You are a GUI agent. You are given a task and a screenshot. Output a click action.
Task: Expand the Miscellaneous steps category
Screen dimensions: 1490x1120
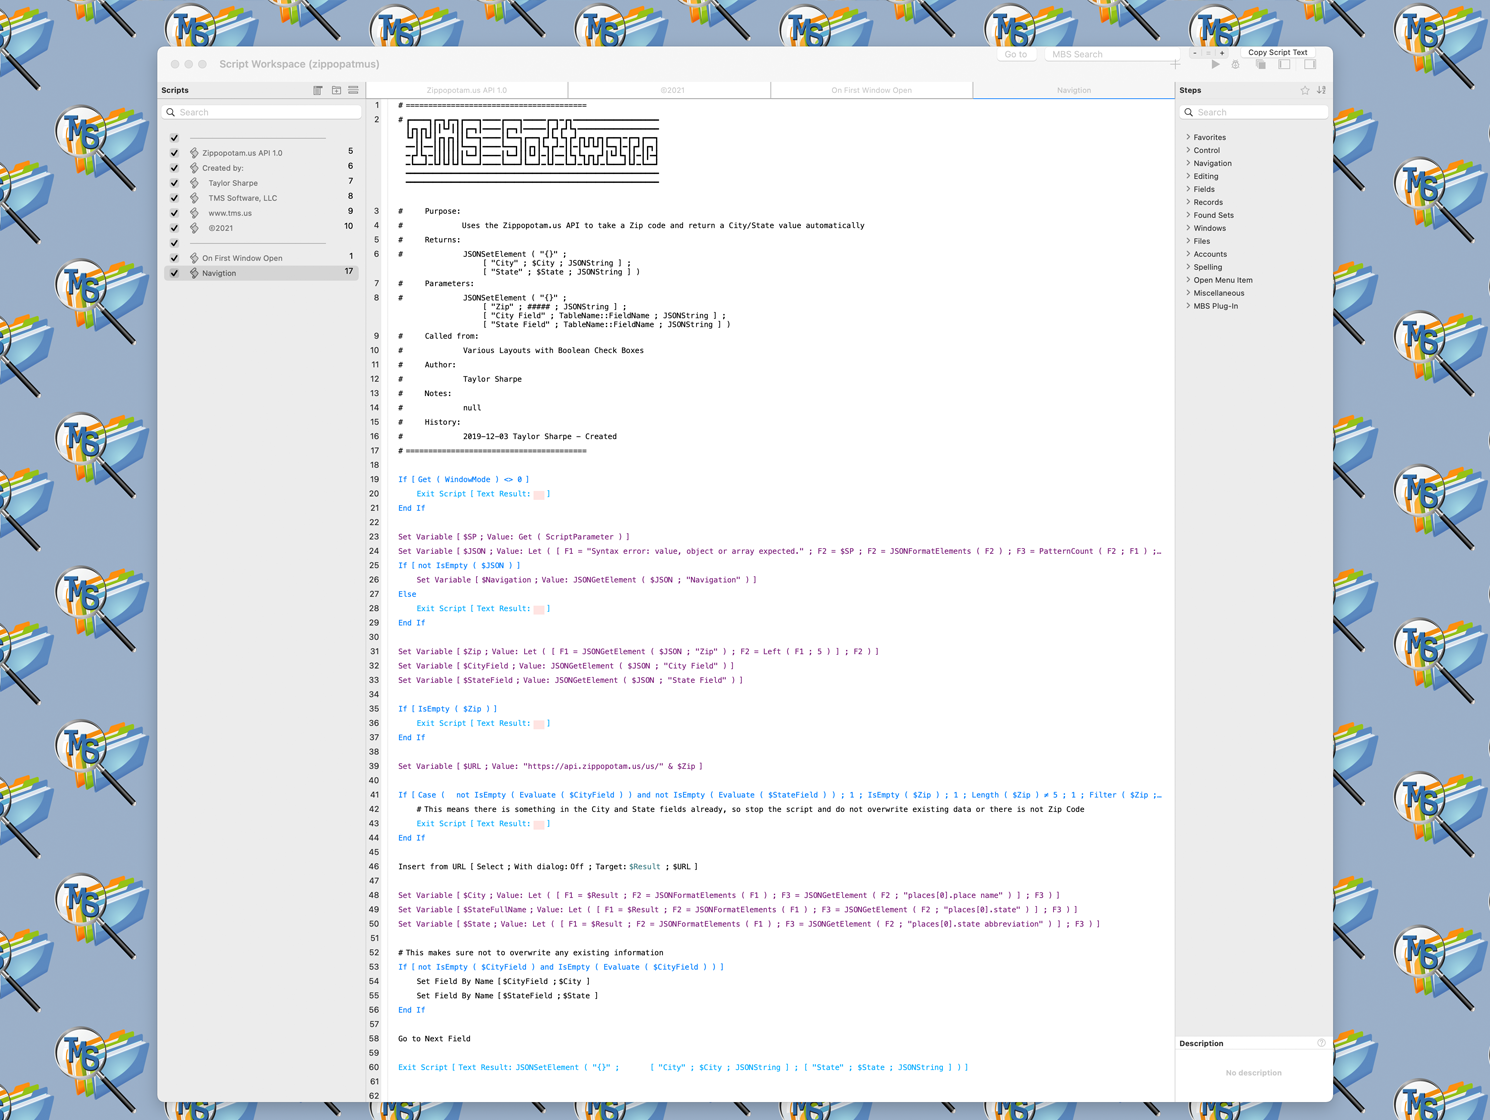(x=1188, y=293)
